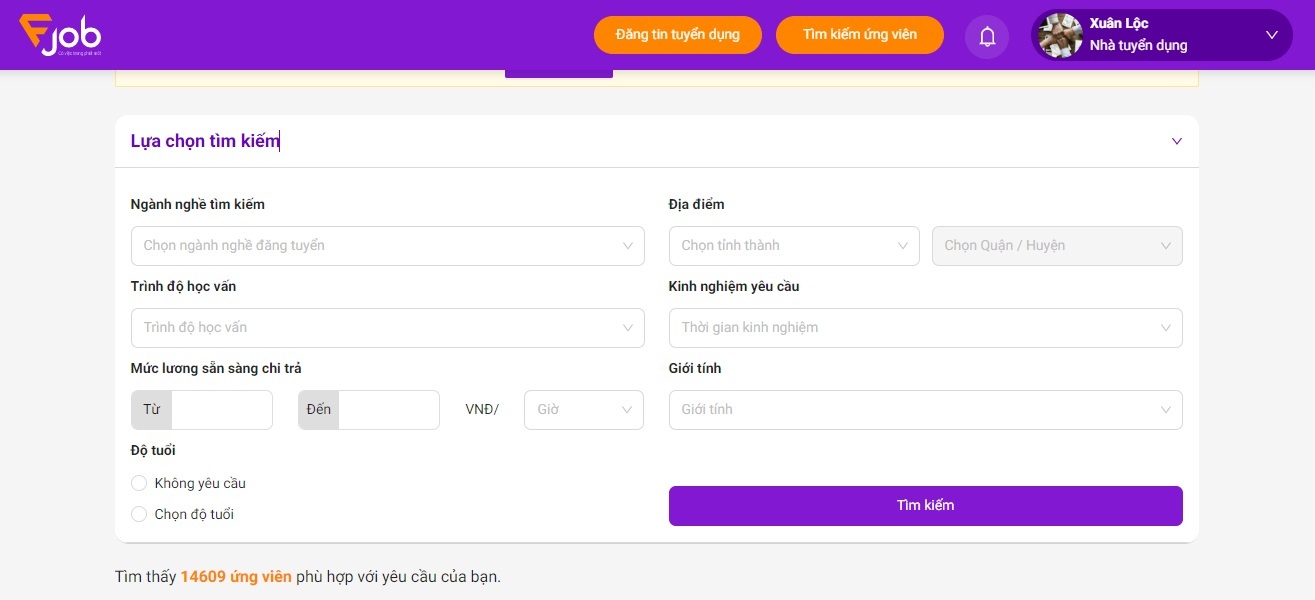Click the 'Đăng tin tuyển dụng' button

(678, 34)
